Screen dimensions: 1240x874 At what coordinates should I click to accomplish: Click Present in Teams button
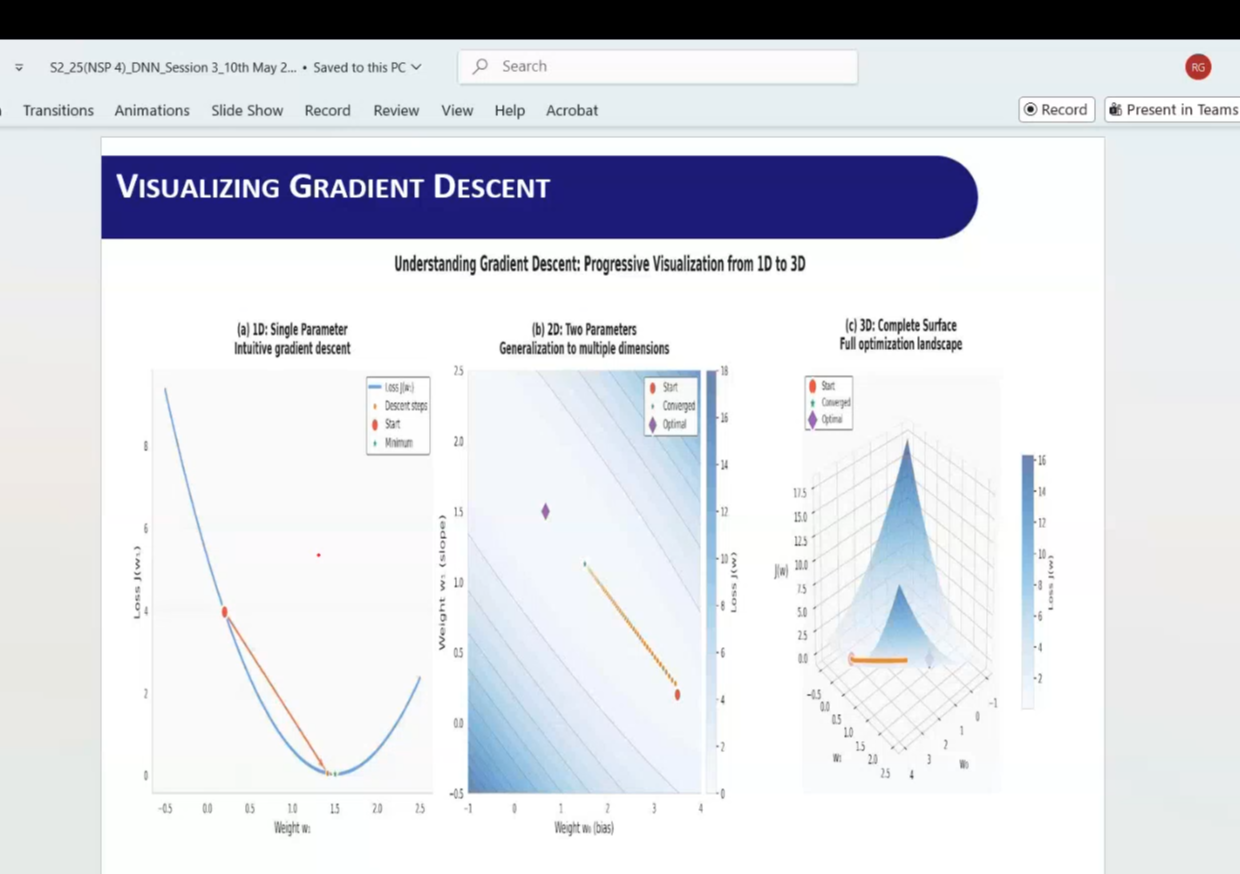coord(1172,110)
